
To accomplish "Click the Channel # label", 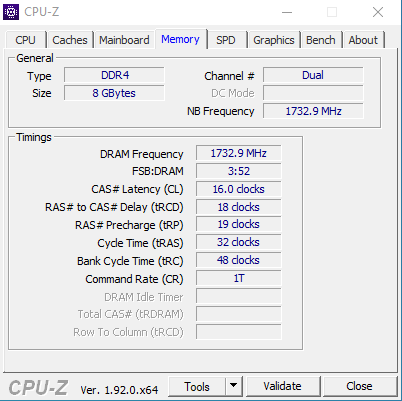I will 229,76.
